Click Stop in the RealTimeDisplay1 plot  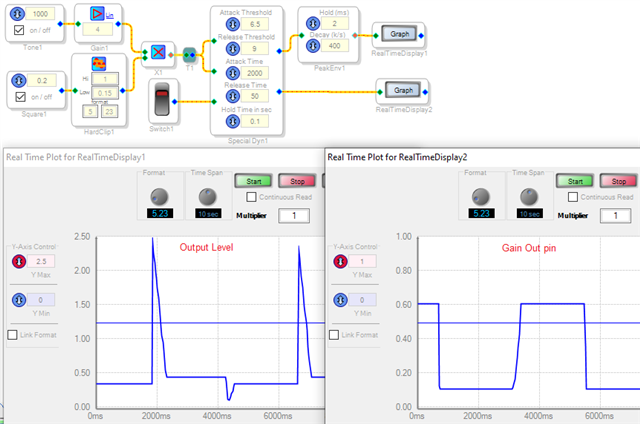[x=297, y=181]
